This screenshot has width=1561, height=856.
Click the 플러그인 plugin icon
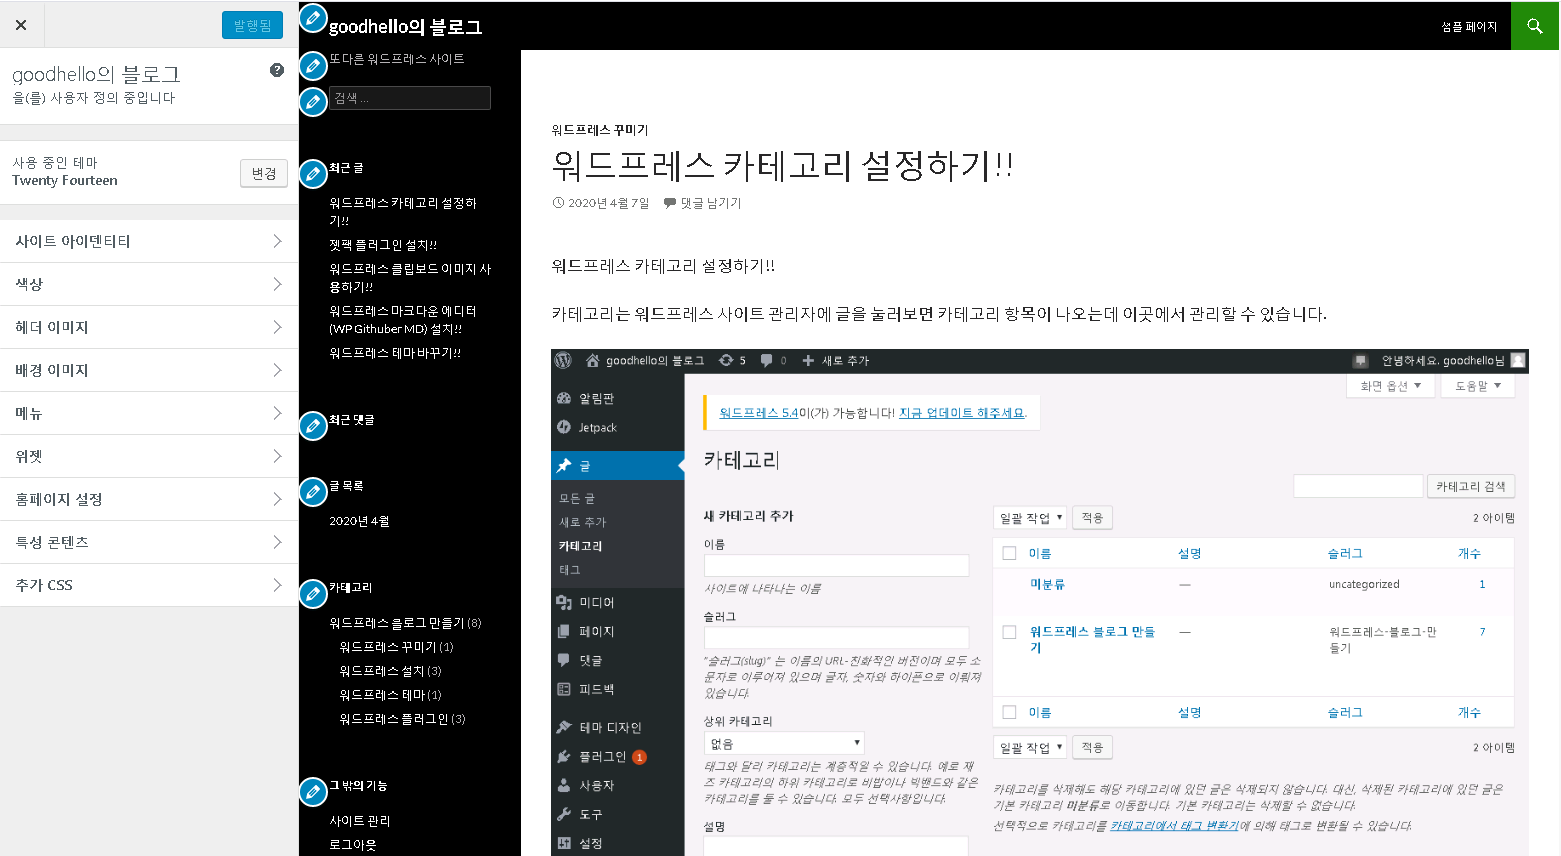coord(564,756)
